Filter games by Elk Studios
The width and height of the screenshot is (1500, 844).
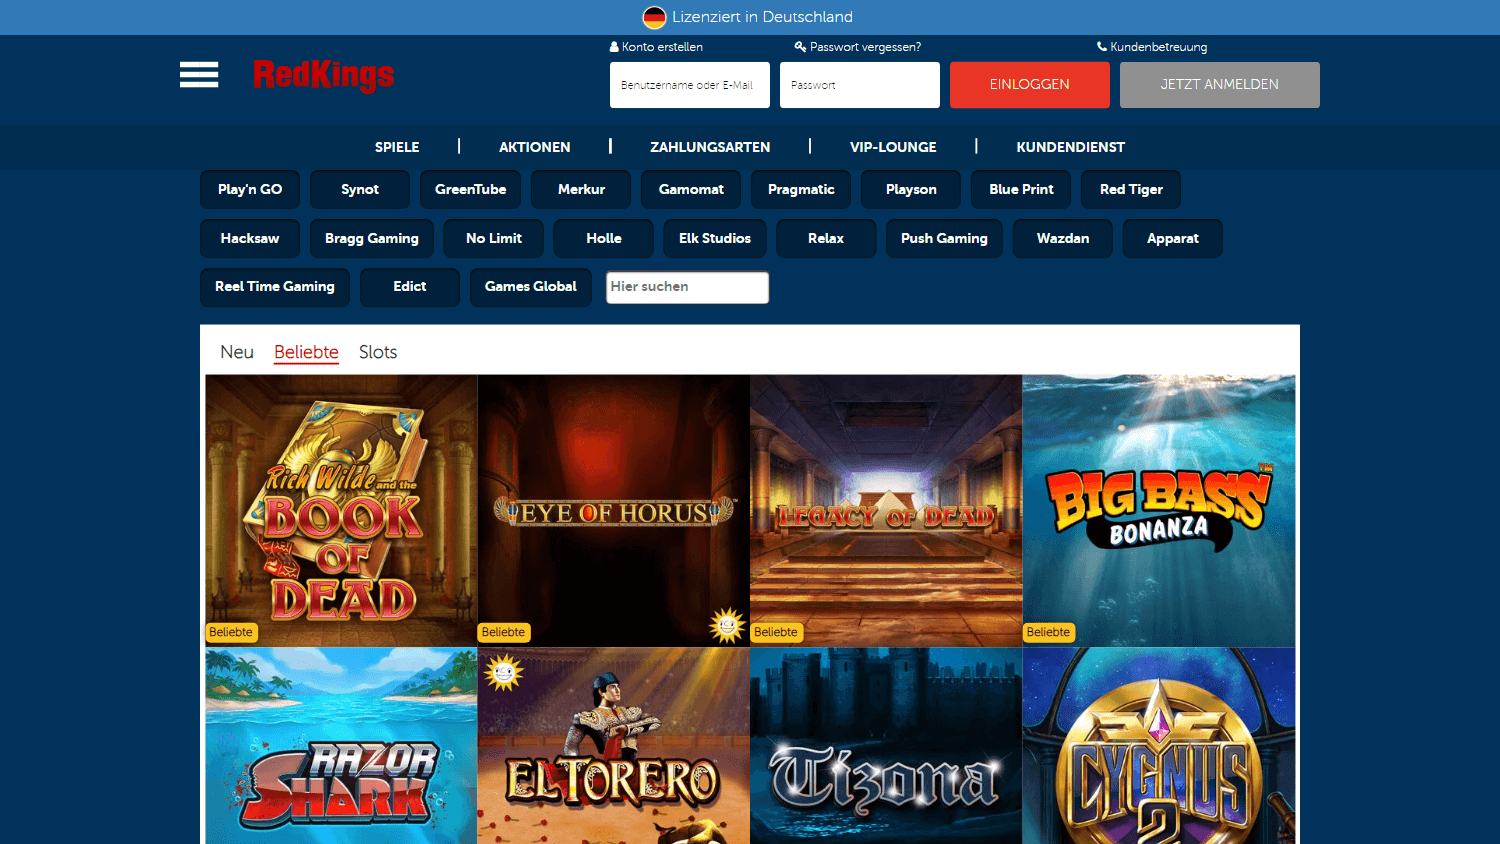point(715,238)
